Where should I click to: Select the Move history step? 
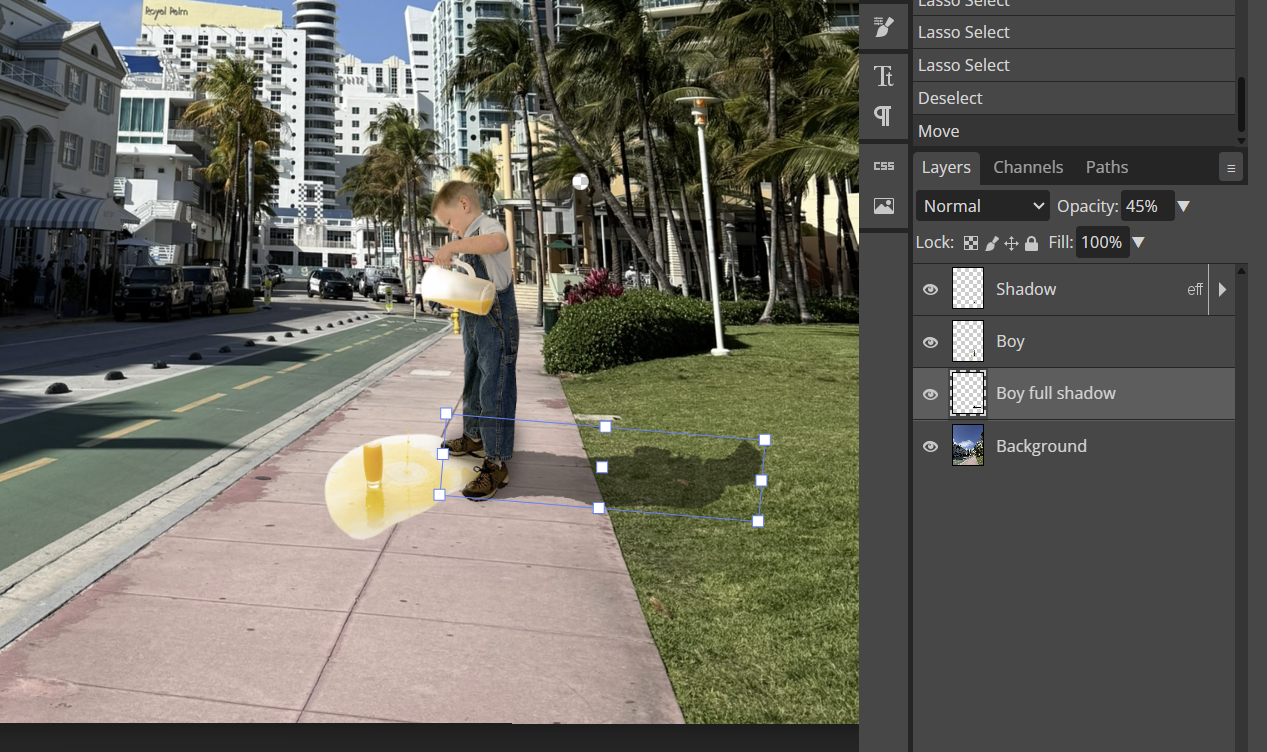point(1074,131)
